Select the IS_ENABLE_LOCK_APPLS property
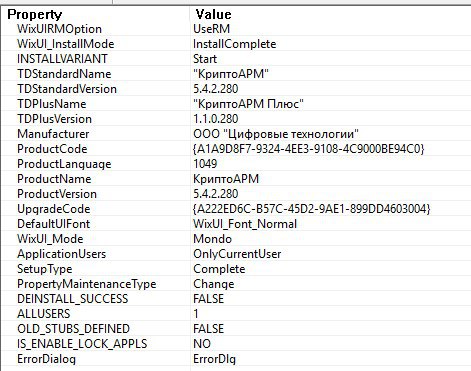 click(x=82, y=344)
